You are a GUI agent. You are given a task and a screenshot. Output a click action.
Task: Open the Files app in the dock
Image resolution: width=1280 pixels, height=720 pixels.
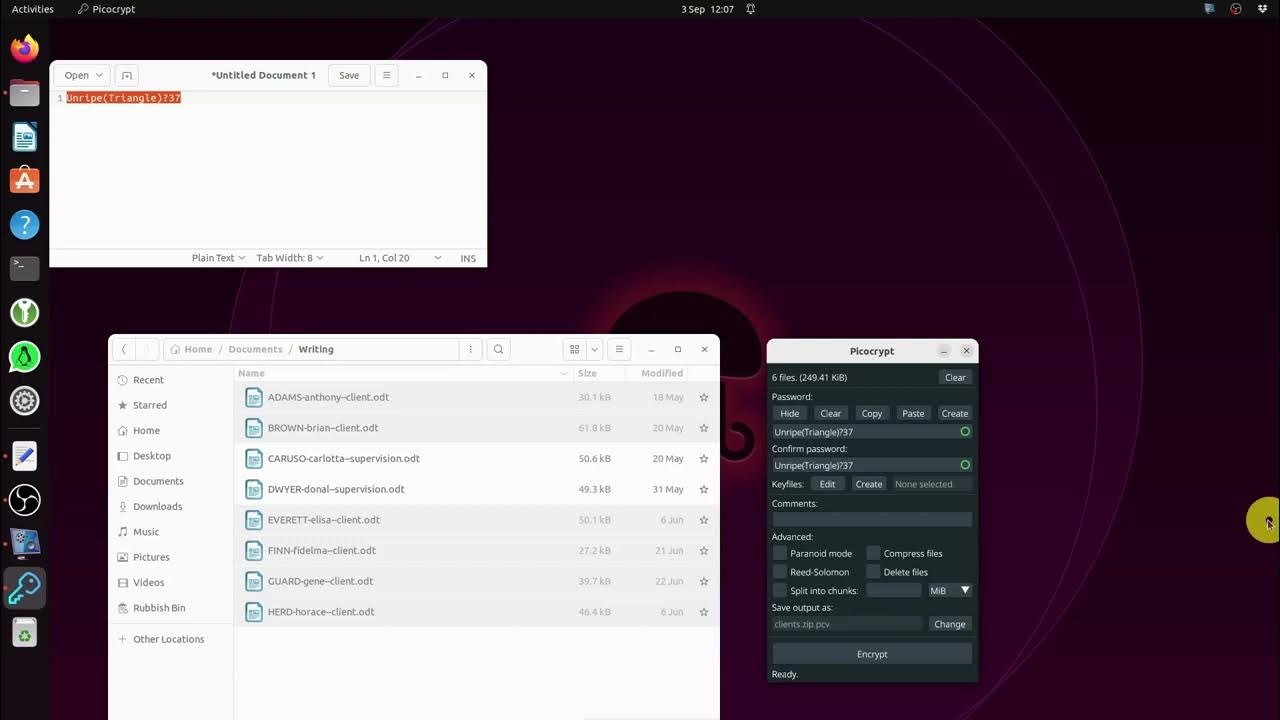pyautogui.click(x=25, y=92)
